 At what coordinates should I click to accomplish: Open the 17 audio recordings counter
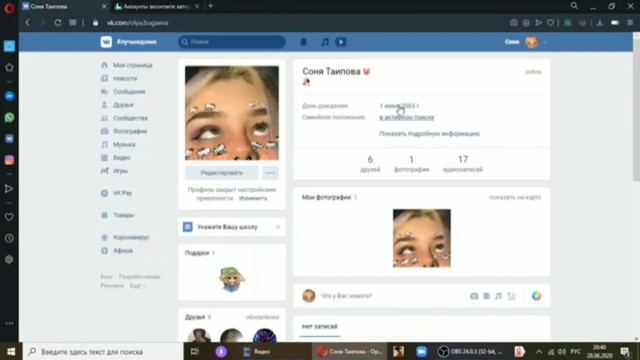pyautogui.click(x=463, y=163)
